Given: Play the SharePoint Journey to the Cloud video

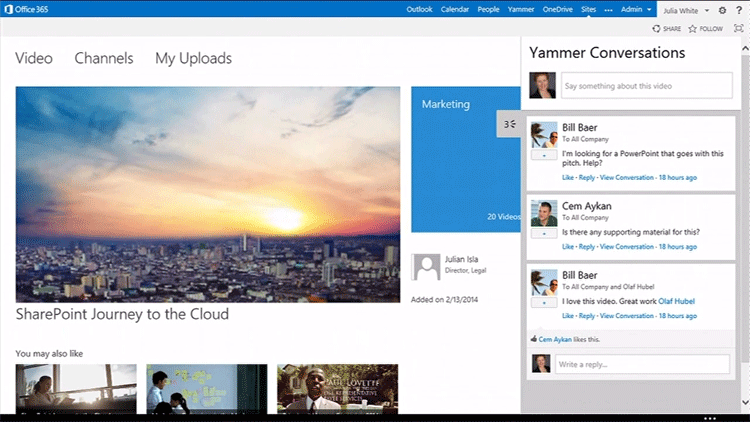Looking at the screenshot, I should [207, 194].
